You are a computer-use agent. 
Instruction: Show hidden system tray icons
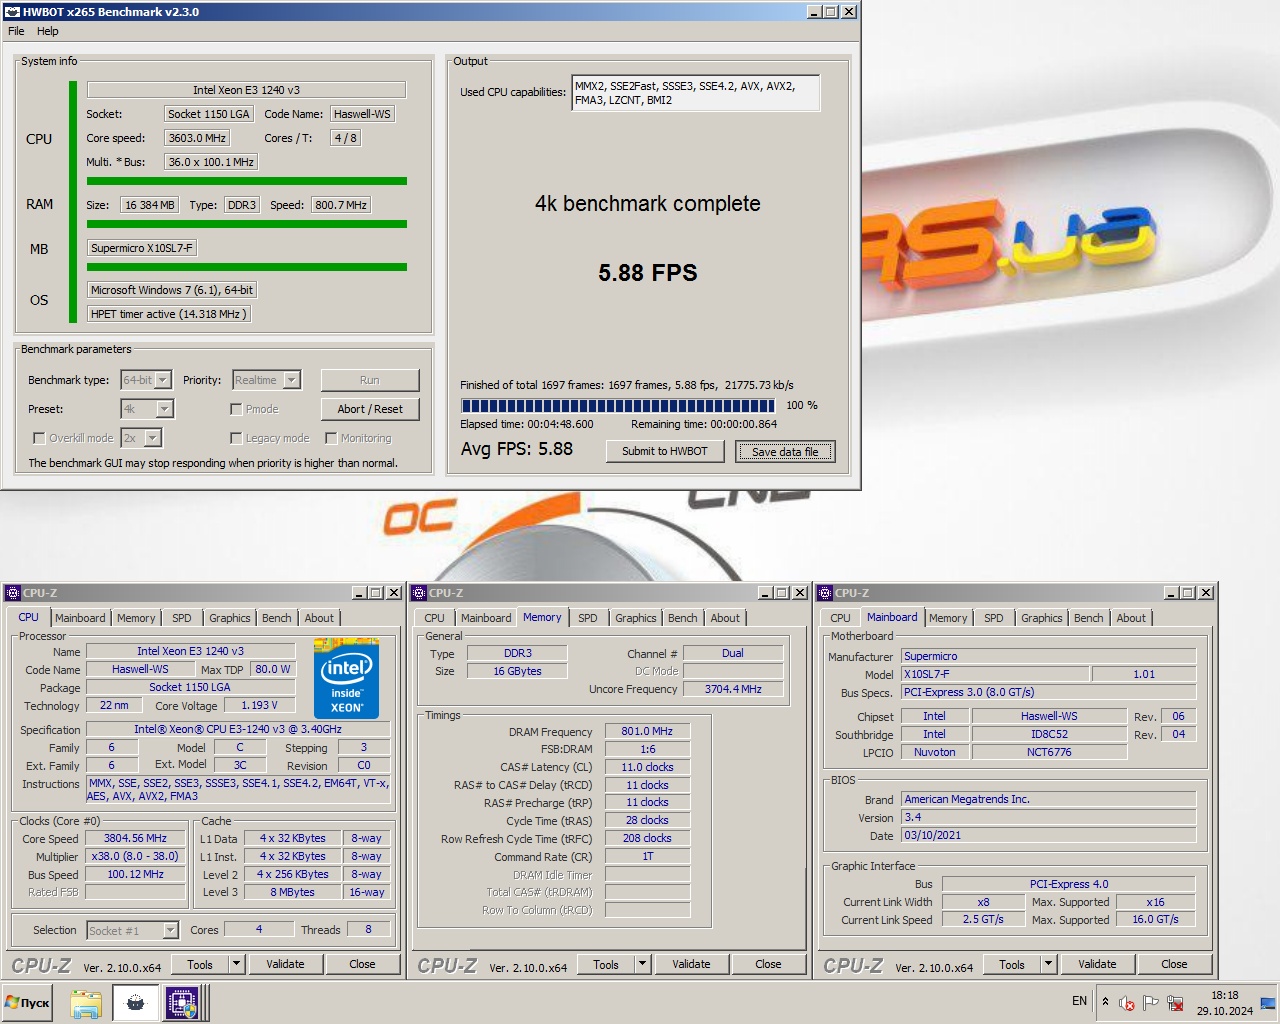tap(1105, 1001)
